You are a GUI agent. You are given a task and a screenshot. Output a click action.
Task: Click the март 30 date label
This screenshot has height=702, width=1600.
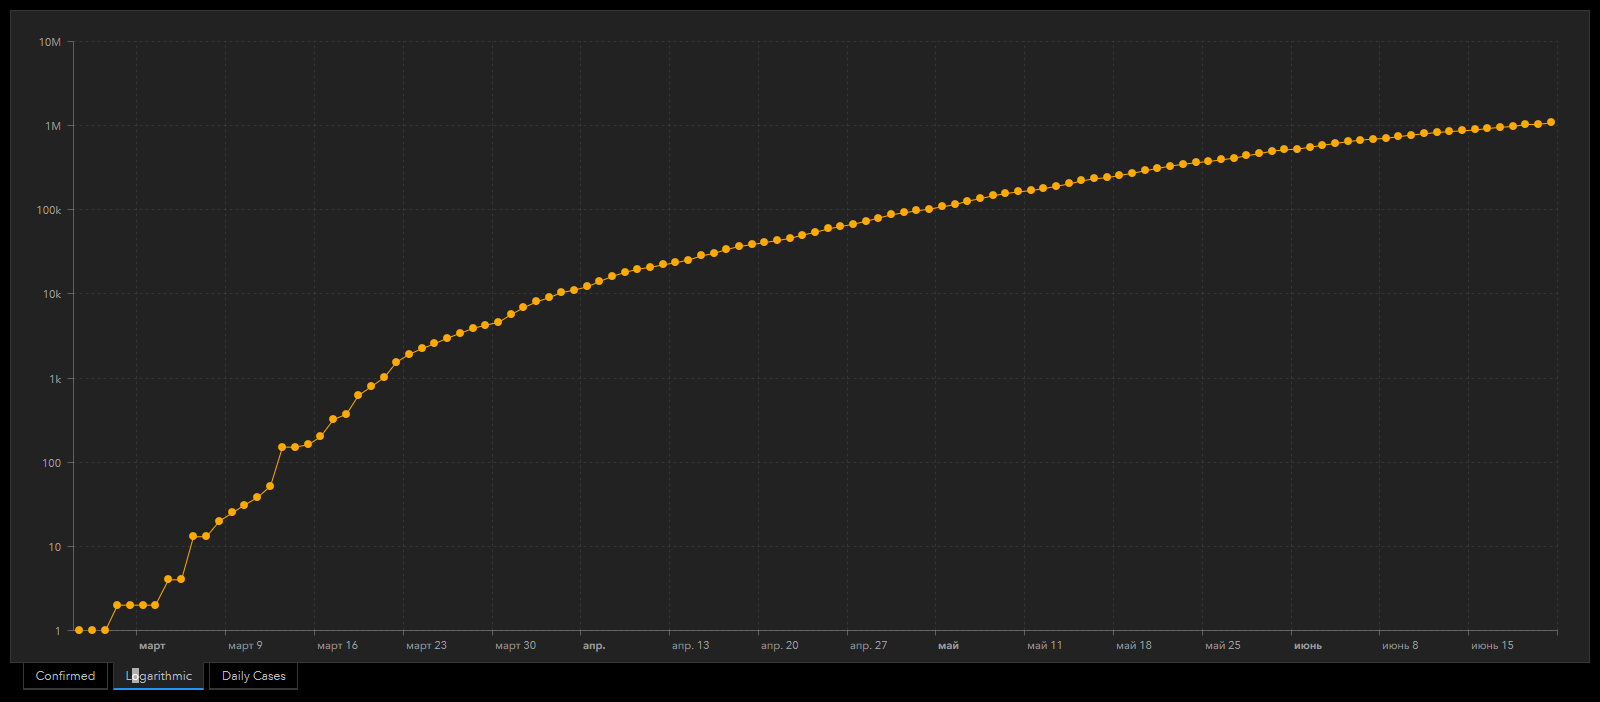(x=515, y=646)
